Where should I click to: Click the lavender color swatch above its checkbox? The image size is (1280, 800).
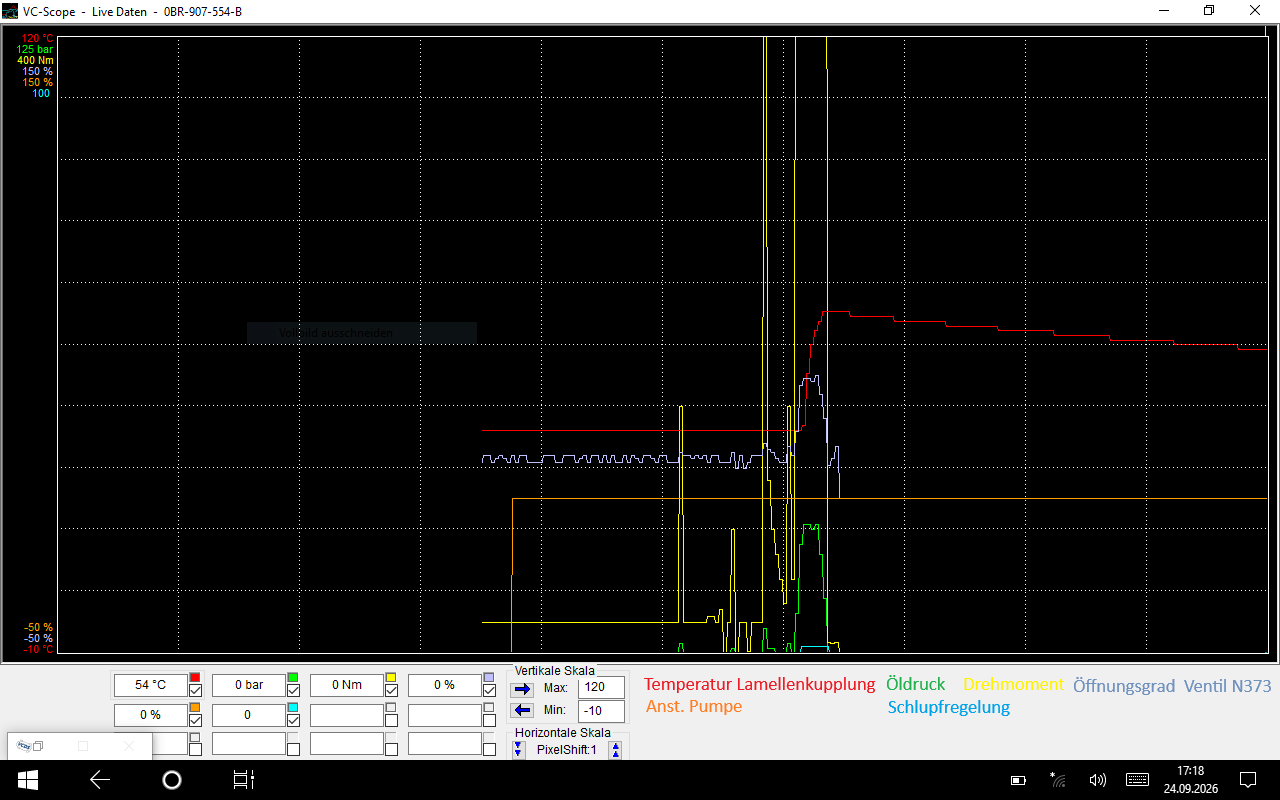tap(489, 678)
